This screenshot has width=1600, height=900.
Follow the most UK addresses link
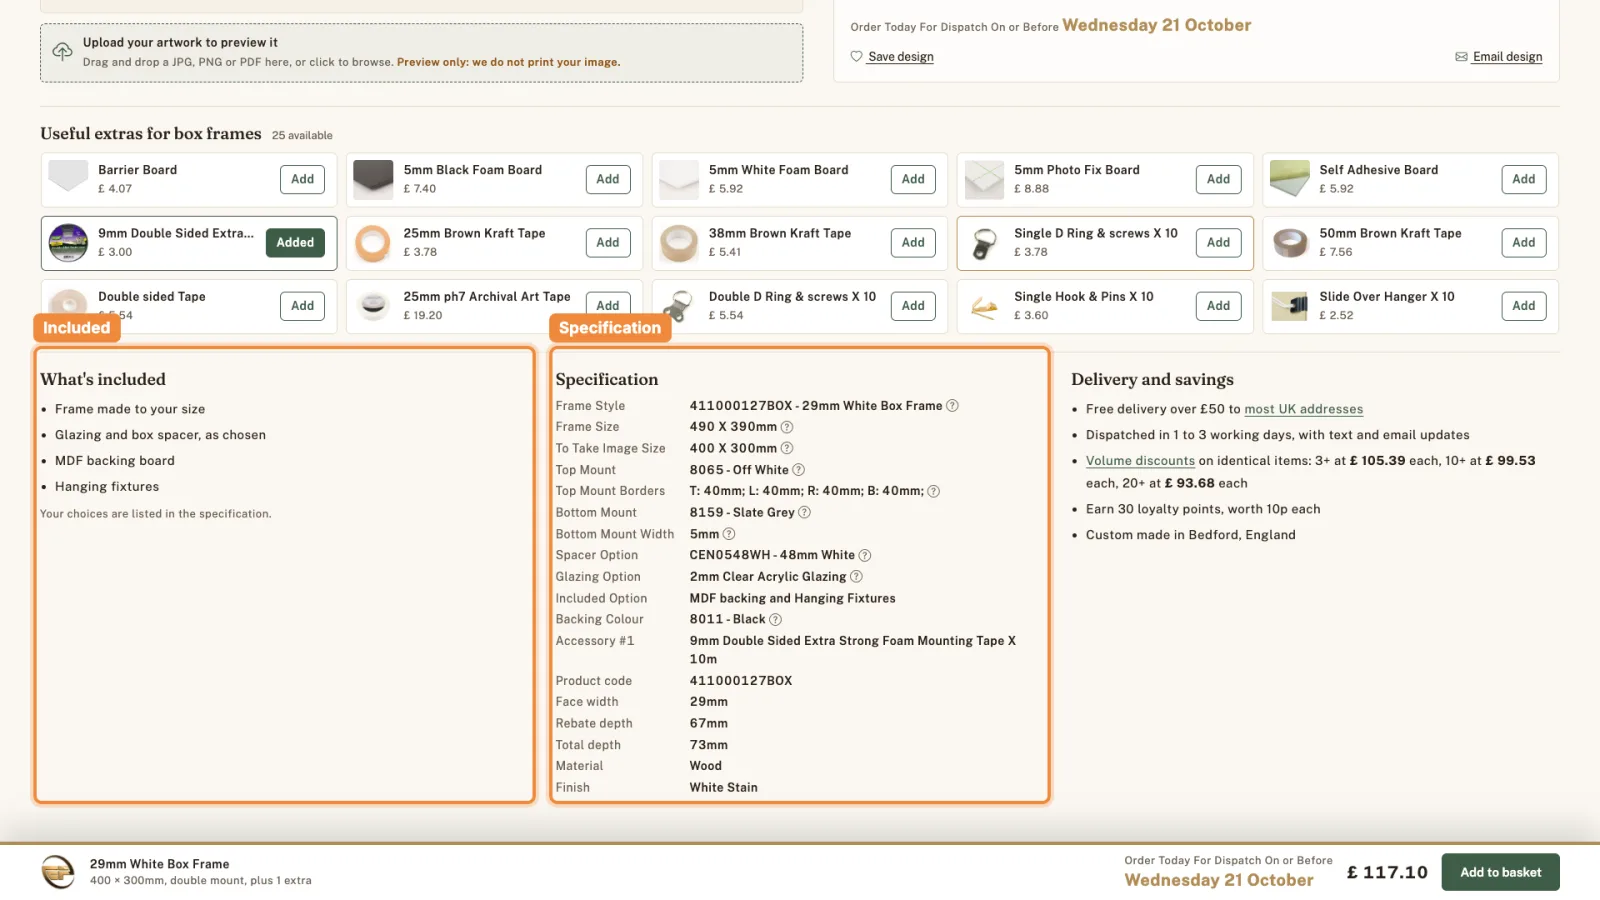(x=1303, y=409)
